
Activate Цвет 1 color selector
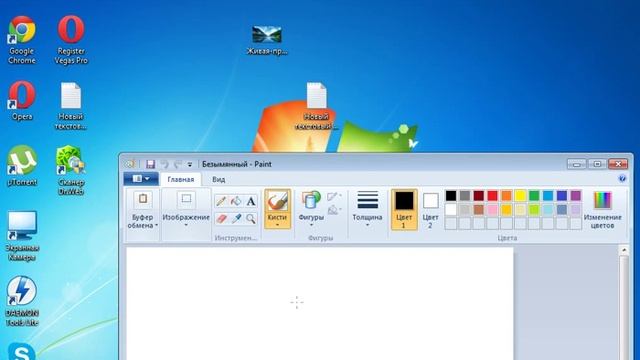click(404, 210)
